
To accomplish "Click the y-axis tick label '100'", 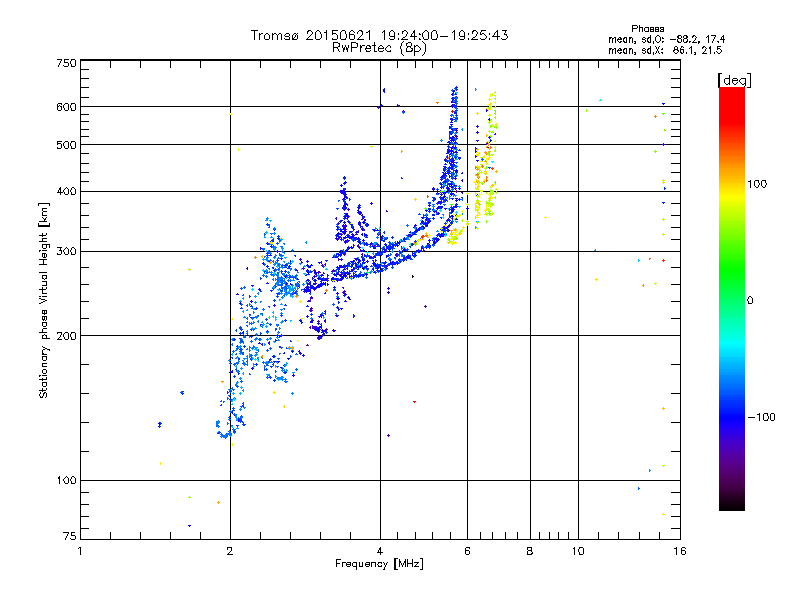I will [x=66, y=481].
